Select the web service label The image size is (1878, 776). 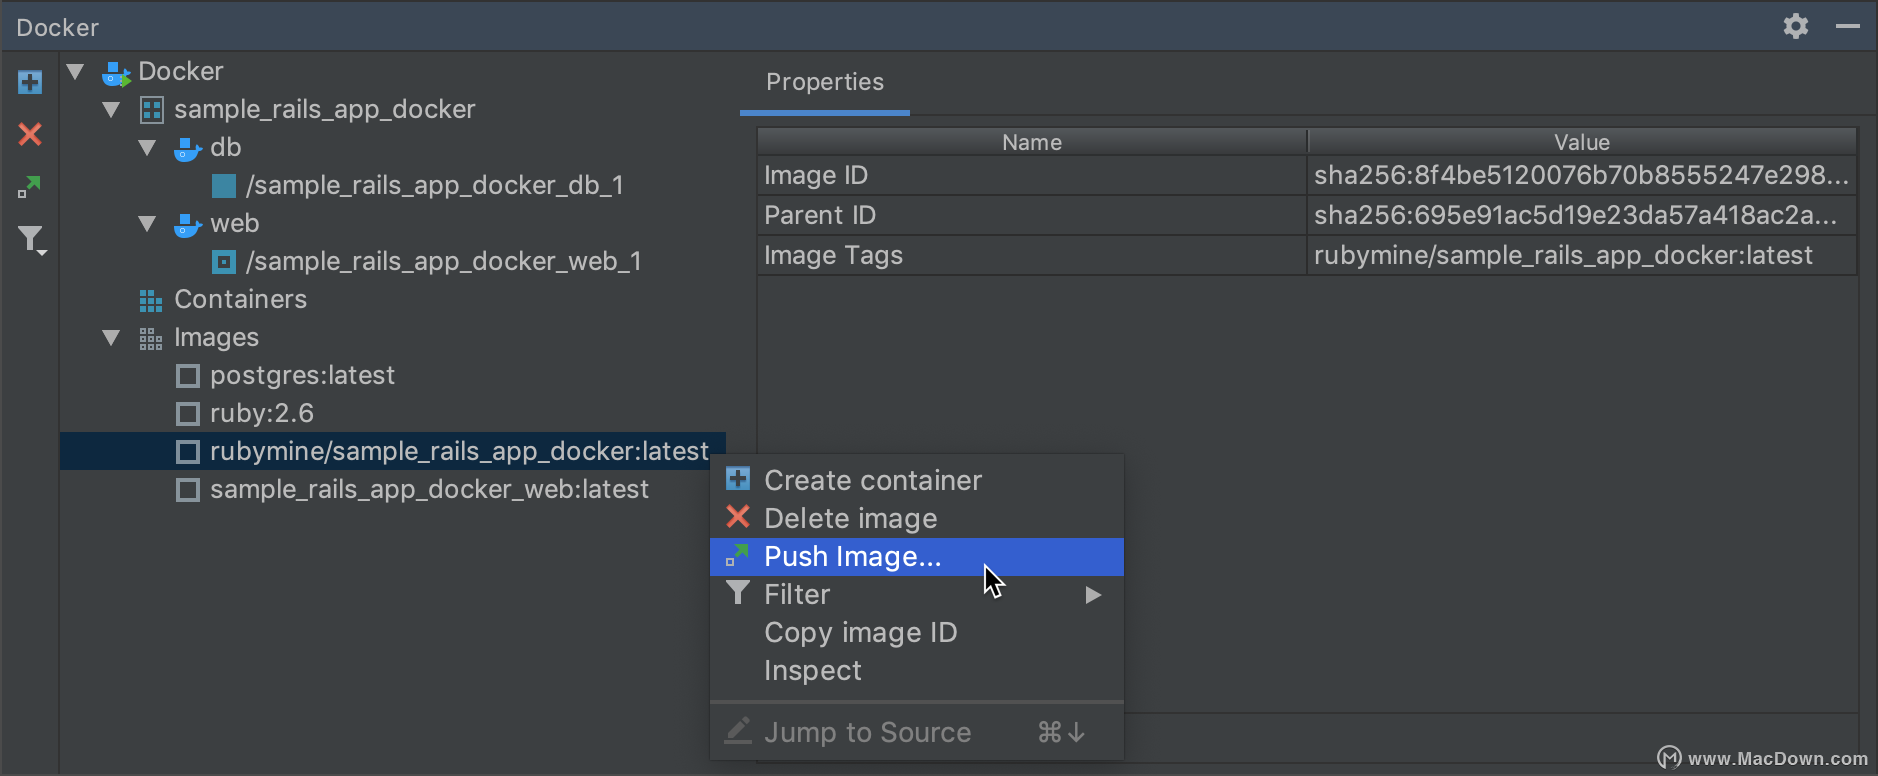235,224
